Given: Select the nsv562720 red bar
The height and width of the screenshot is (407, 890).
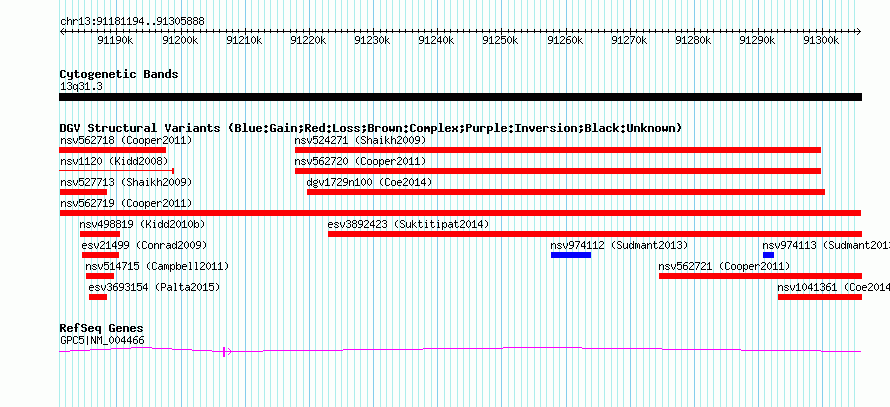Looking at the screenshot, I should click(558, 171).
